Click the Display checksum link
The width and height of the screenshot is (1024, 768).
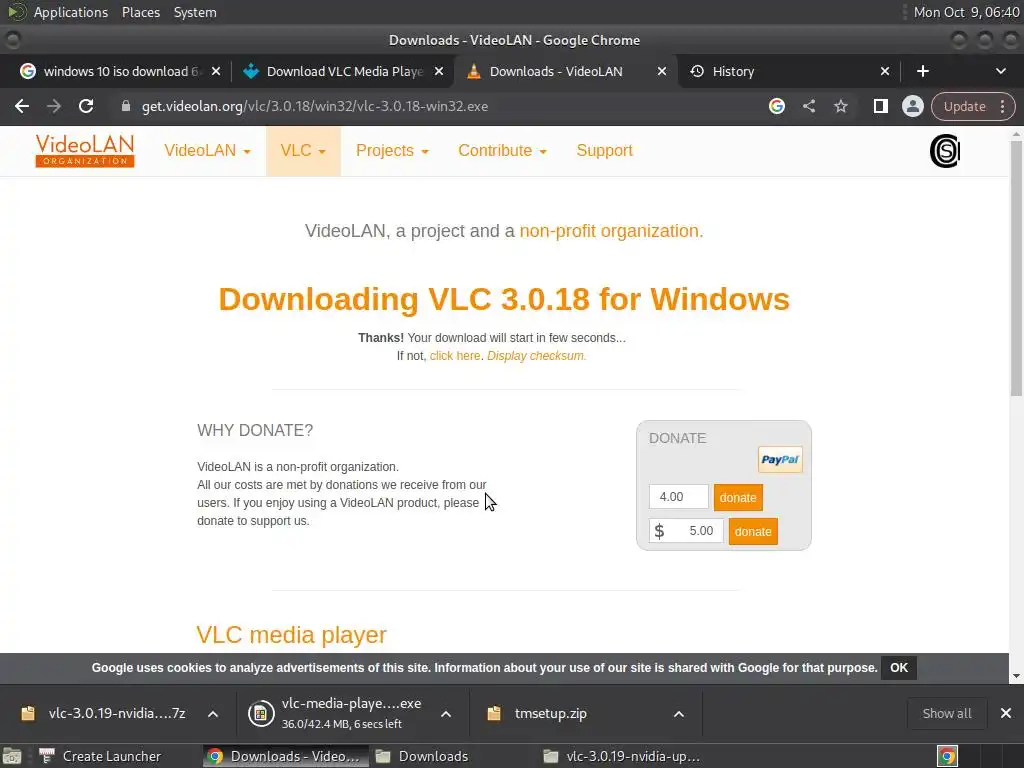pos(536,356)
